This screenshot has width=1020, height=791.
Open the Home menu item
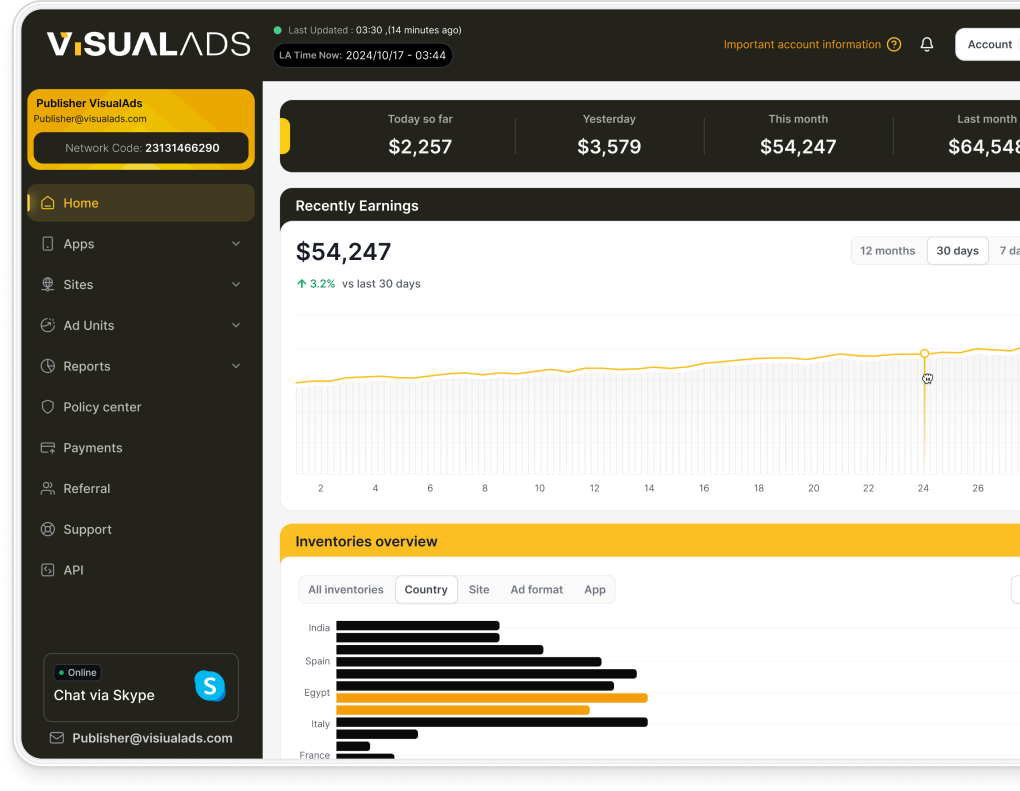pyautogui.click(x=141, y=203)
